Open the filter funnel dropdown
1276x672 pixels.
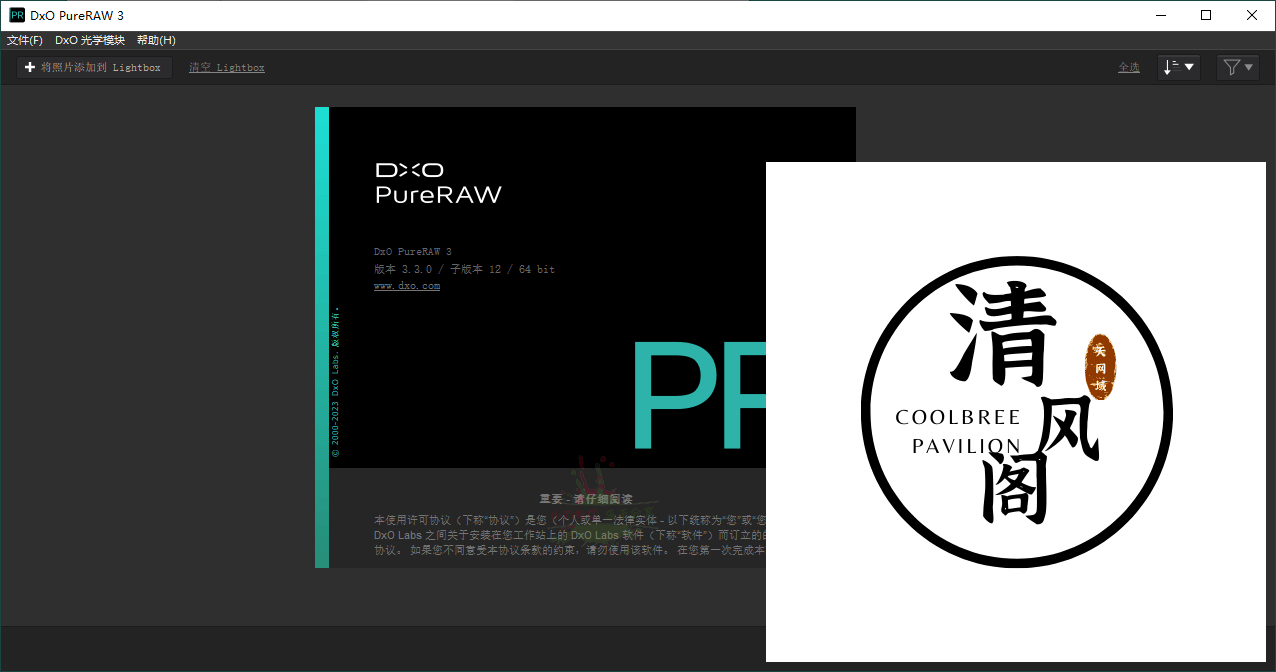[1238, 67]
